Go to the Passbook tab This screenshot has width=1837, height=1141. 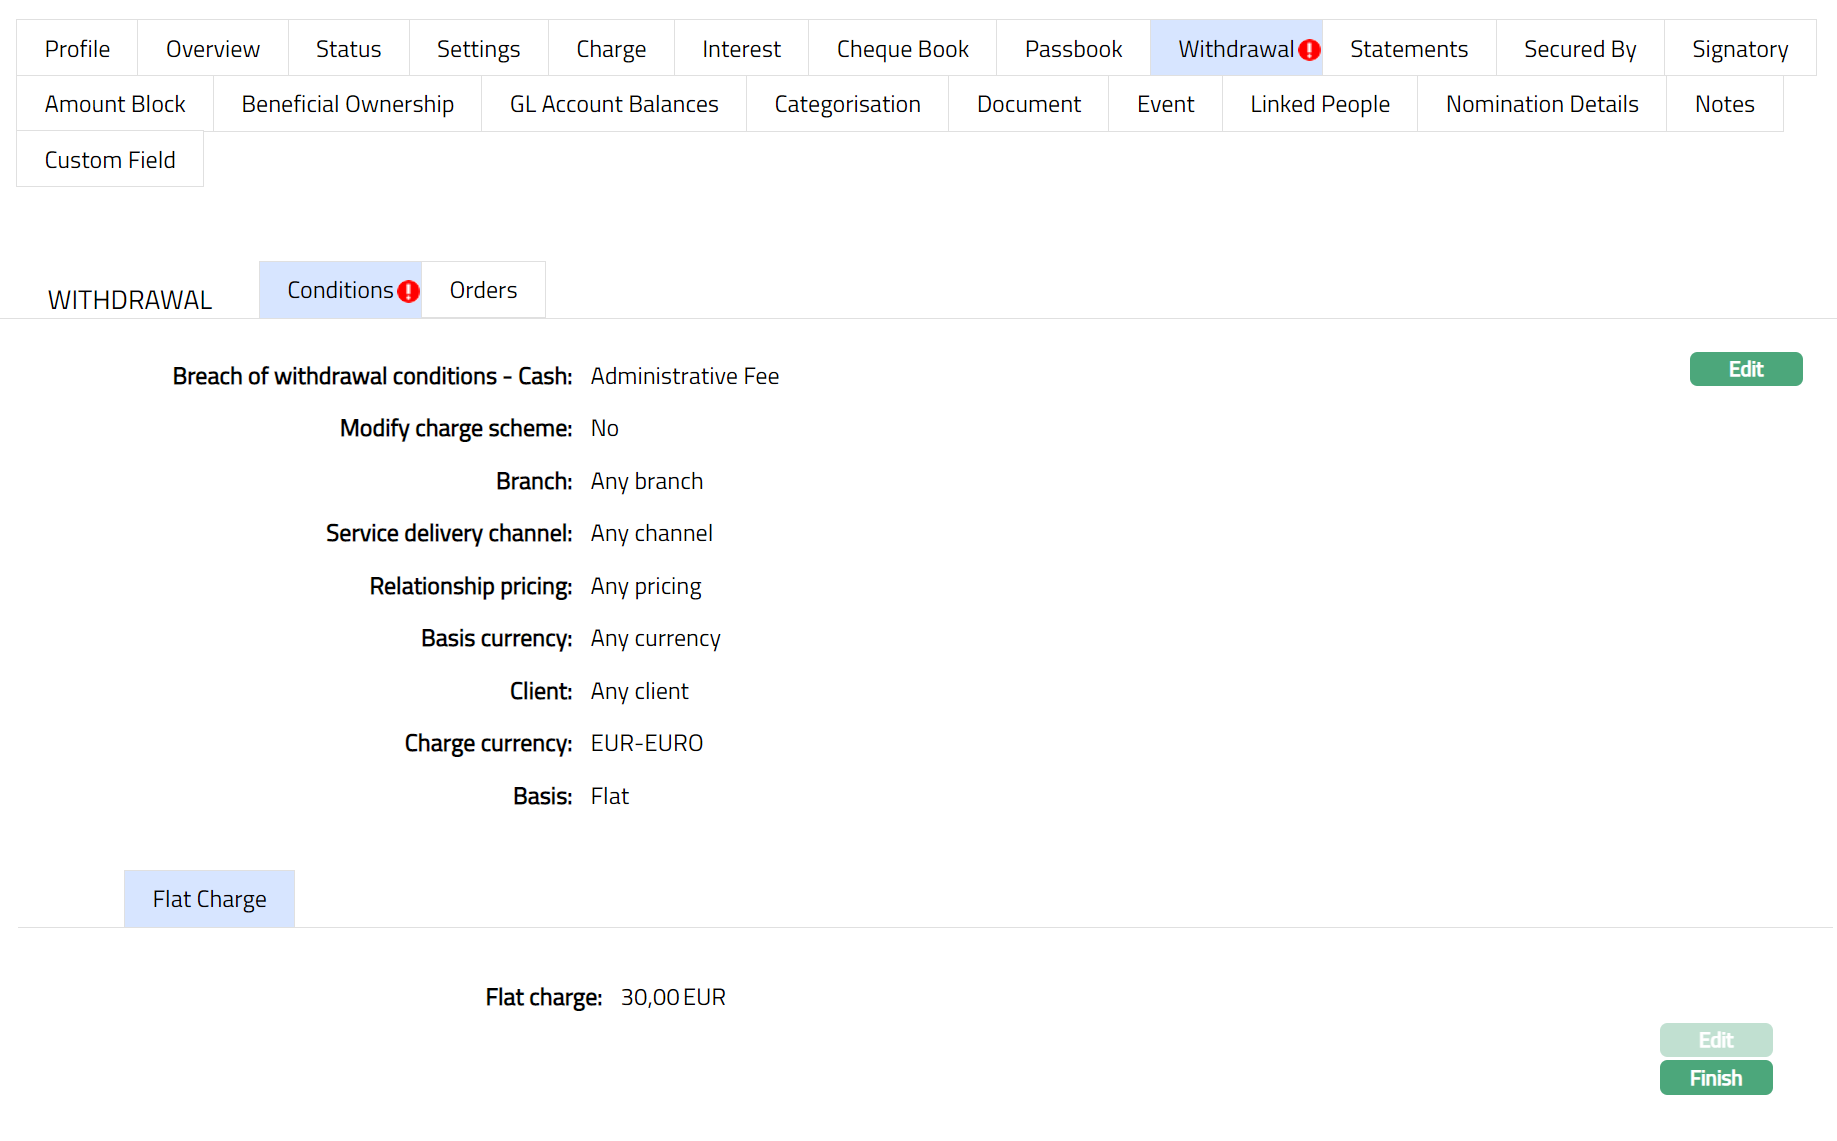pos(1073,49)
